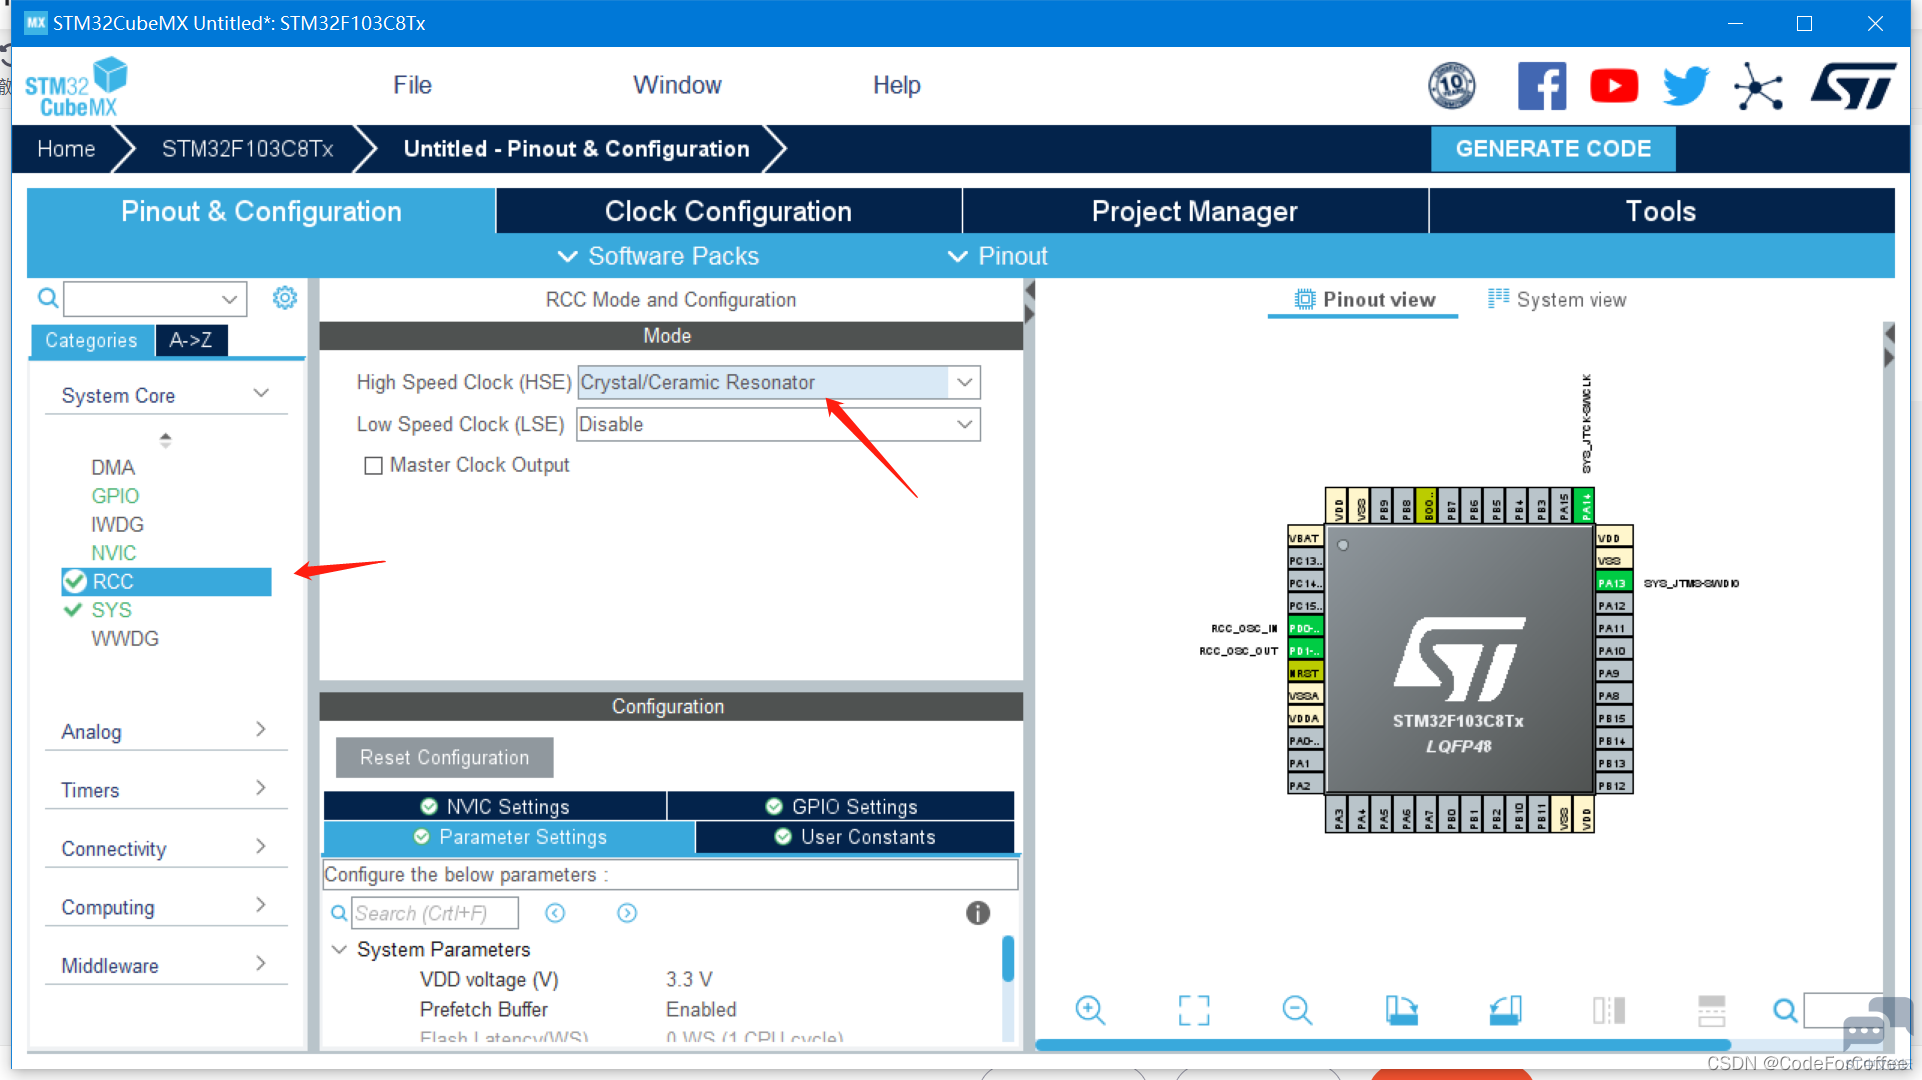Image resolution: width=1922 pixels, height=1080 pixels.
Task: Switch to Clock Configuration tab
Action: pyautogui.click(x=728, y=211)
